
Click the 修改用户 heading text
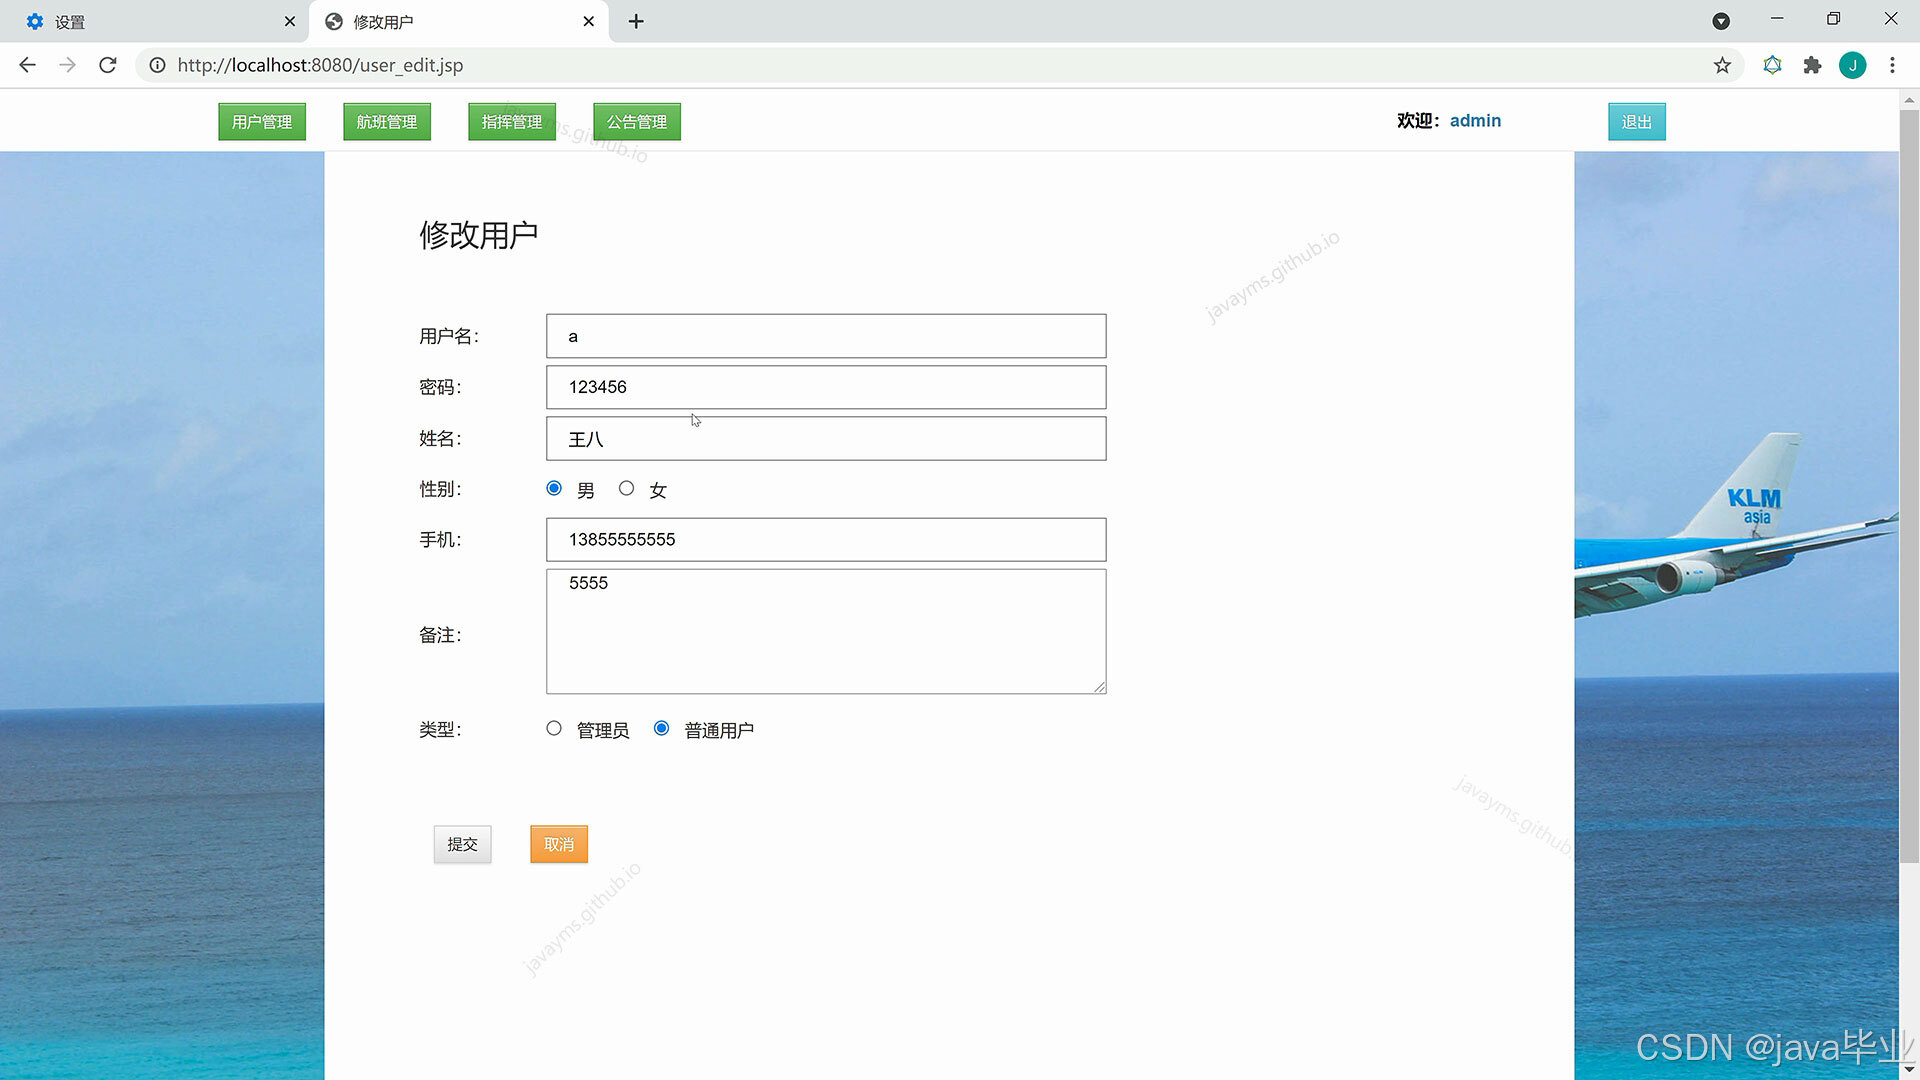click(x=479, y=235)
